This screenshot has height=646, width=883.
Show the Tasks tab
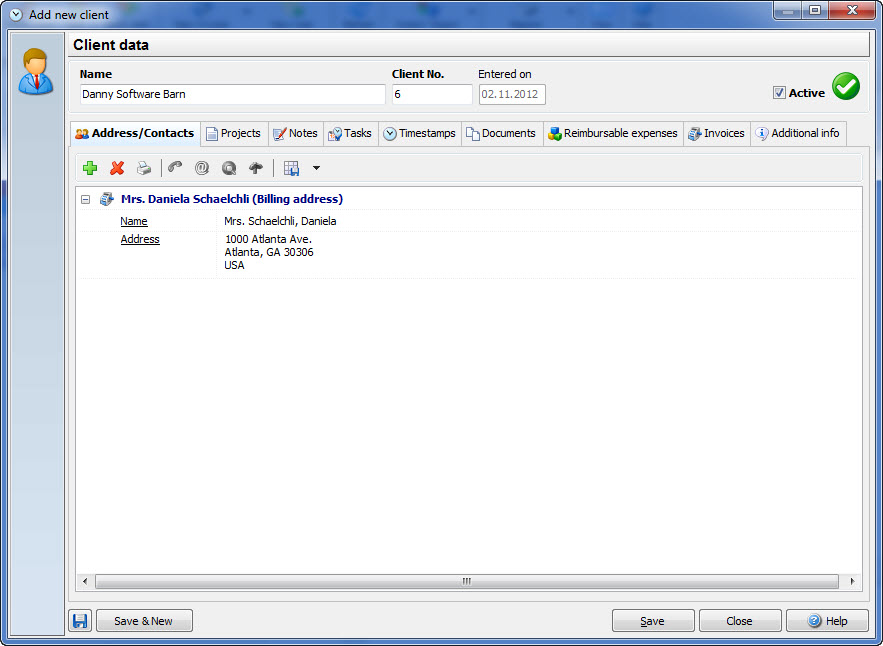pyautogui.click(x=351, y=133)
